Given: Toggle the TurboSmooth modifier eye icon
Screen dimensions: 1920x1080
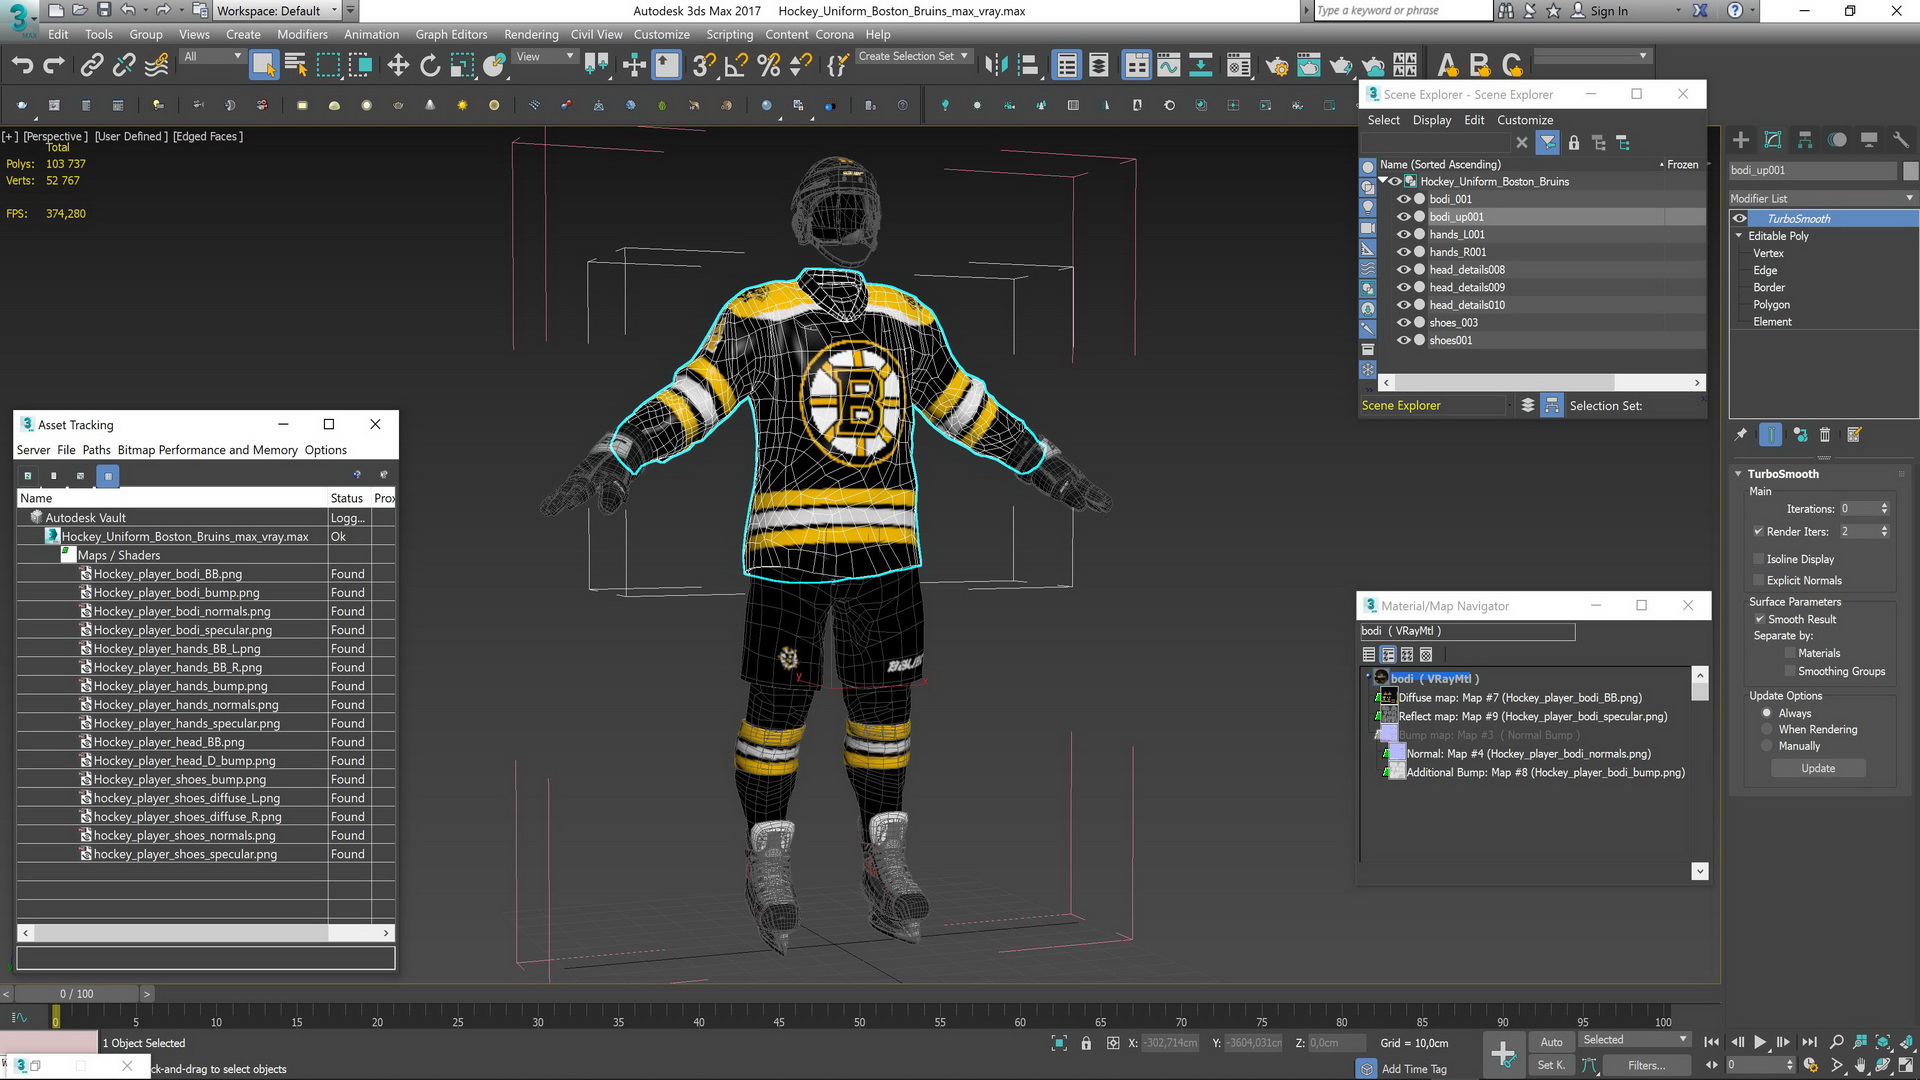Looking at the screenshot, I should [x=1740, y=219].
